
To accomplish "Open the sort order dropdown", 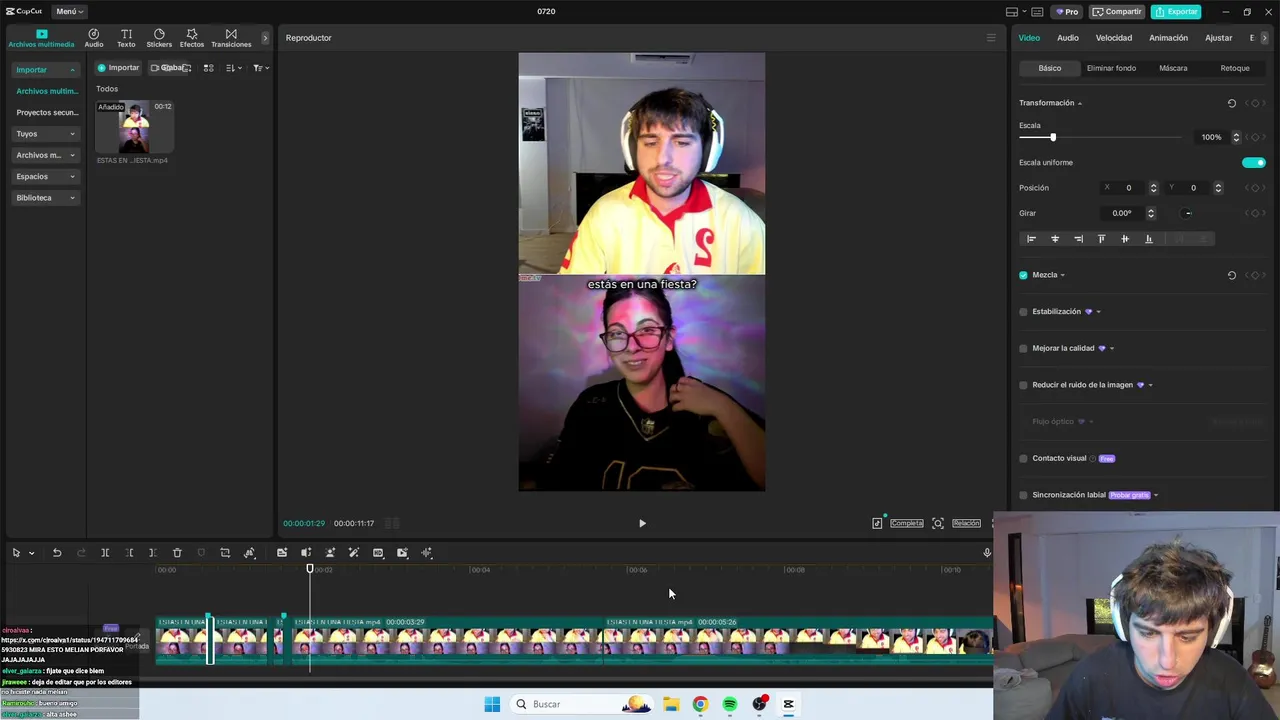I will (x=233, y=68).
